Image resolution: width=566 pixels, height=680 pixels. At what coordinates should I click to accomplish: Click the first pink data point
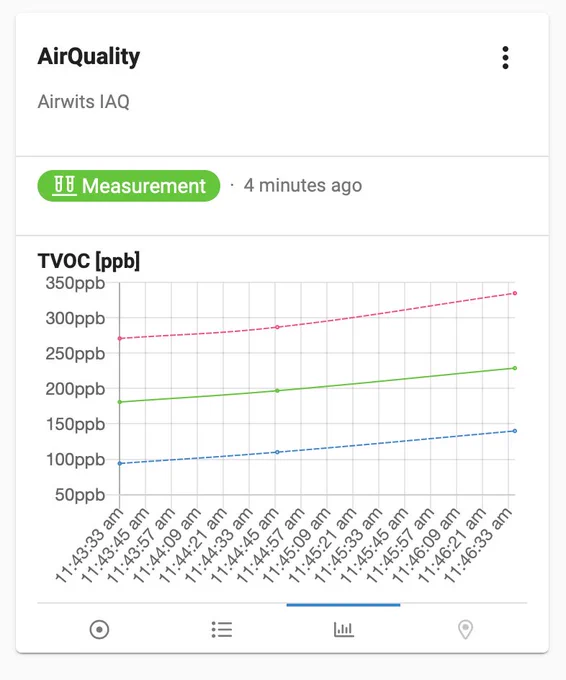point(120,338)
